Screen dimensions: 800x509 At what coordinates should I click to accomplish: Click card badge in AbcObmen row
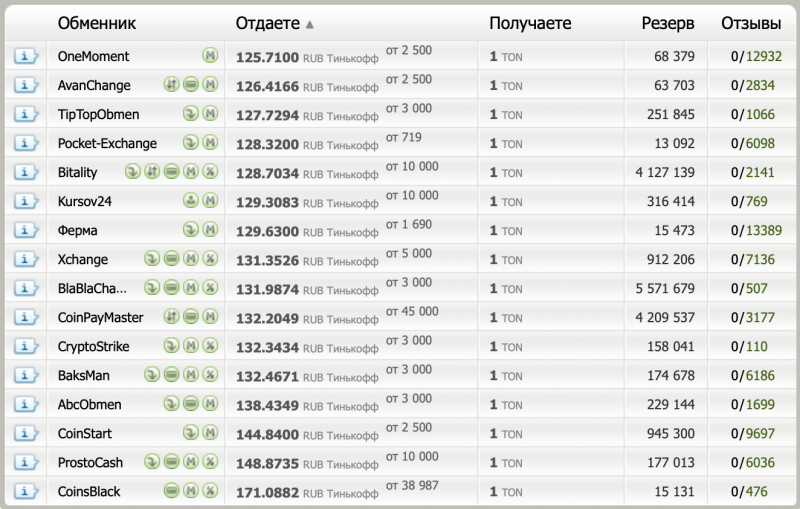pyautogui.click(x=191, y=403)
